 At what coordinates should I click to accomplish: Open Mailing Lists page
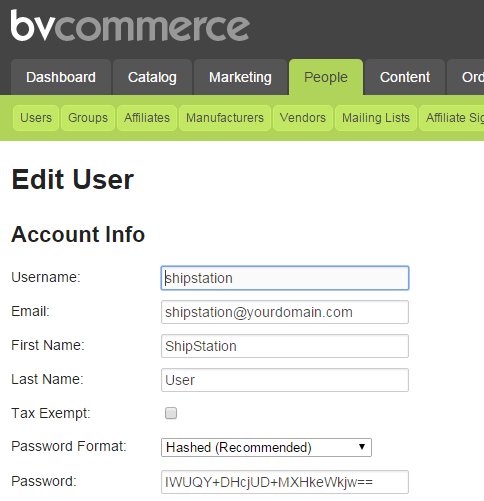pos(376,118)
